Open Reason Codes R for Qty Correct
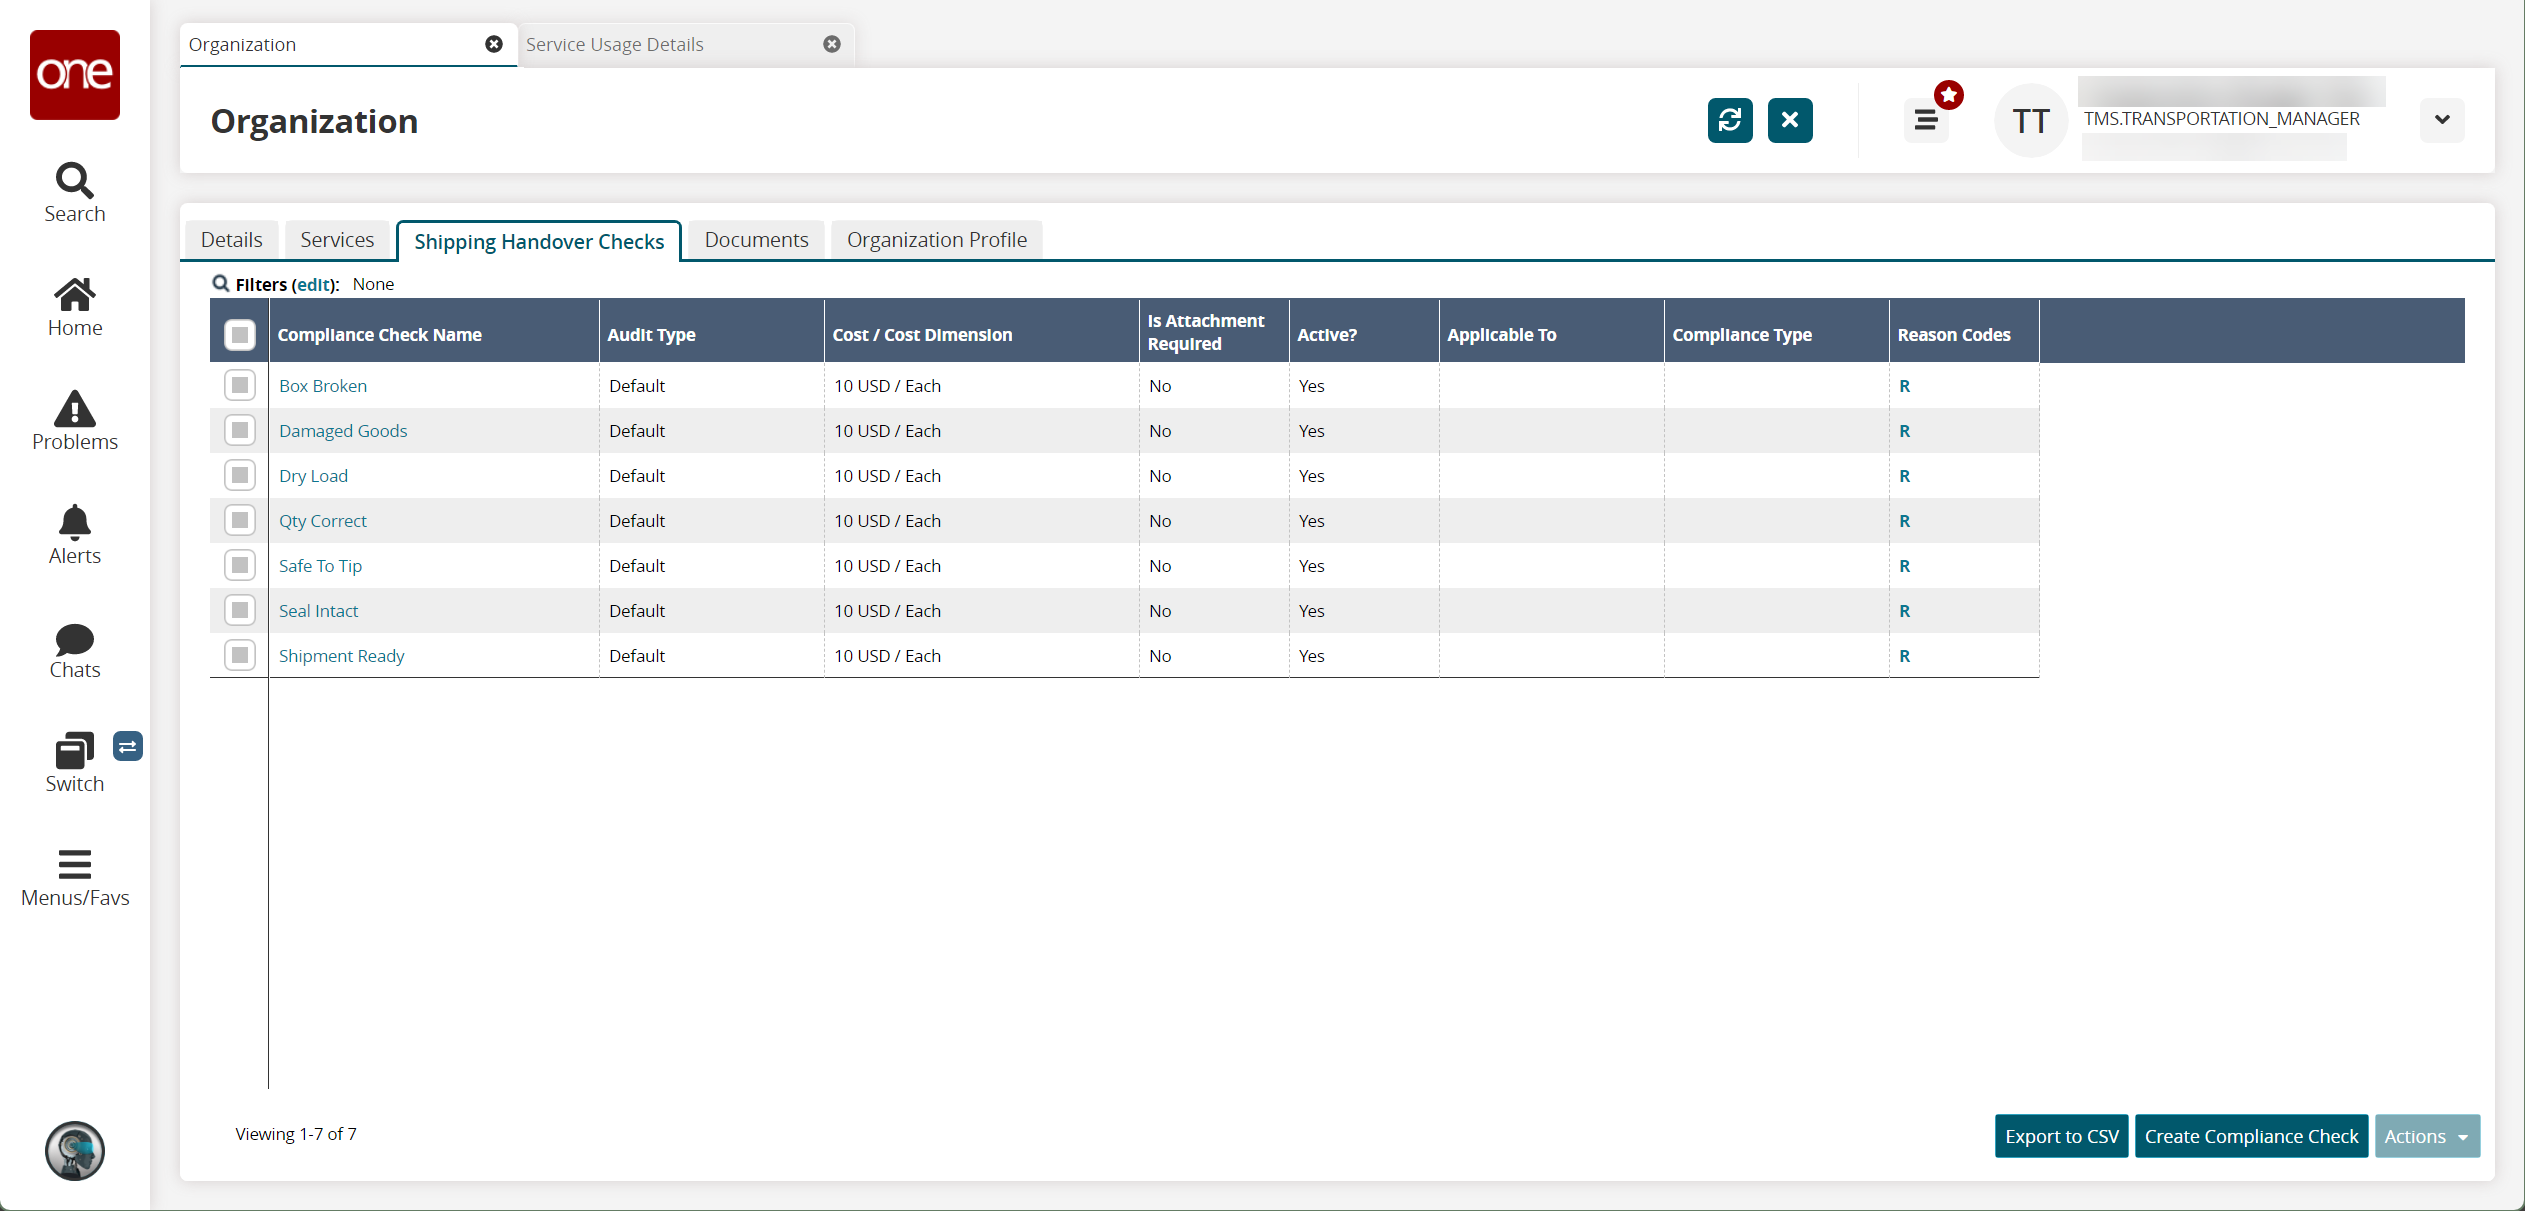This screenshot has height=1211, width=2525. 1905,521
